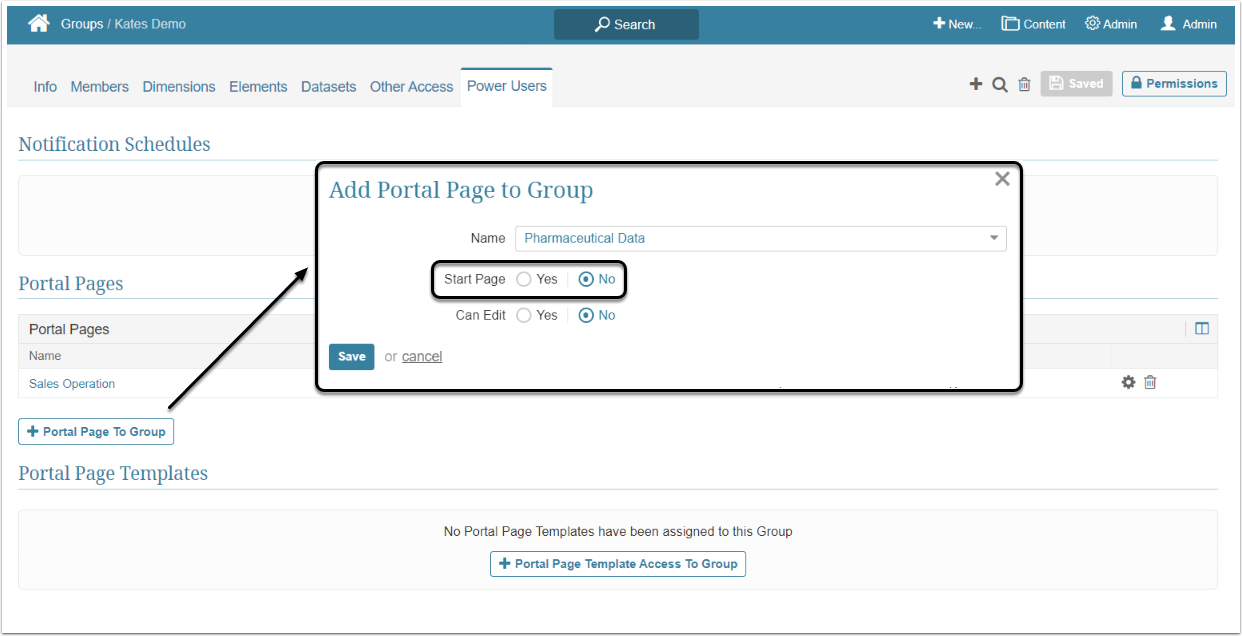The height and width of the screenshot is (636, 1242).
Task: Open the Admin user menu
Action: [1188, 24]
